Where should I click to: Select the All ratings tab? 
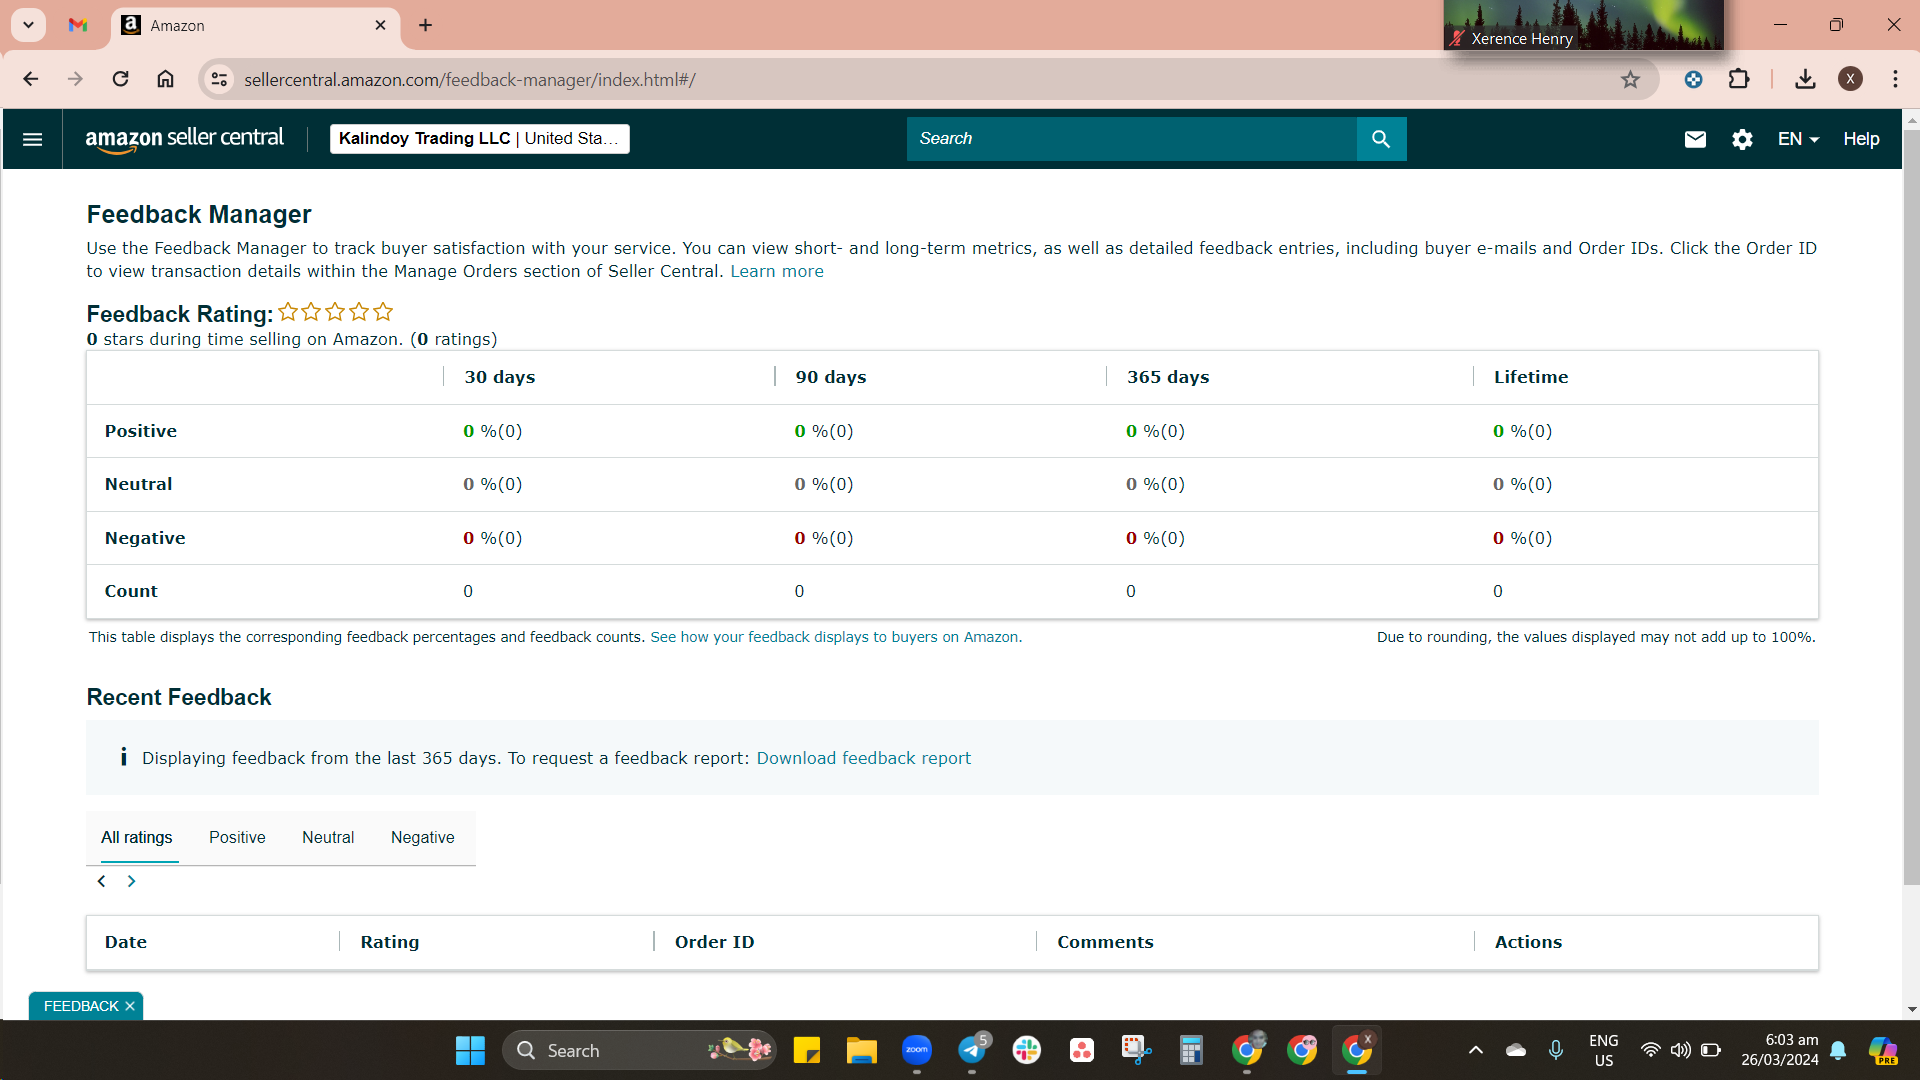136,838
